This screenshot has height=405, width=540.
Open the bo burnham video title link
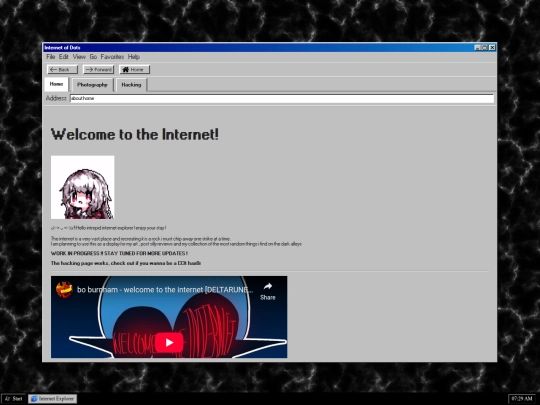pyautogui.click(x=165, y=290)
